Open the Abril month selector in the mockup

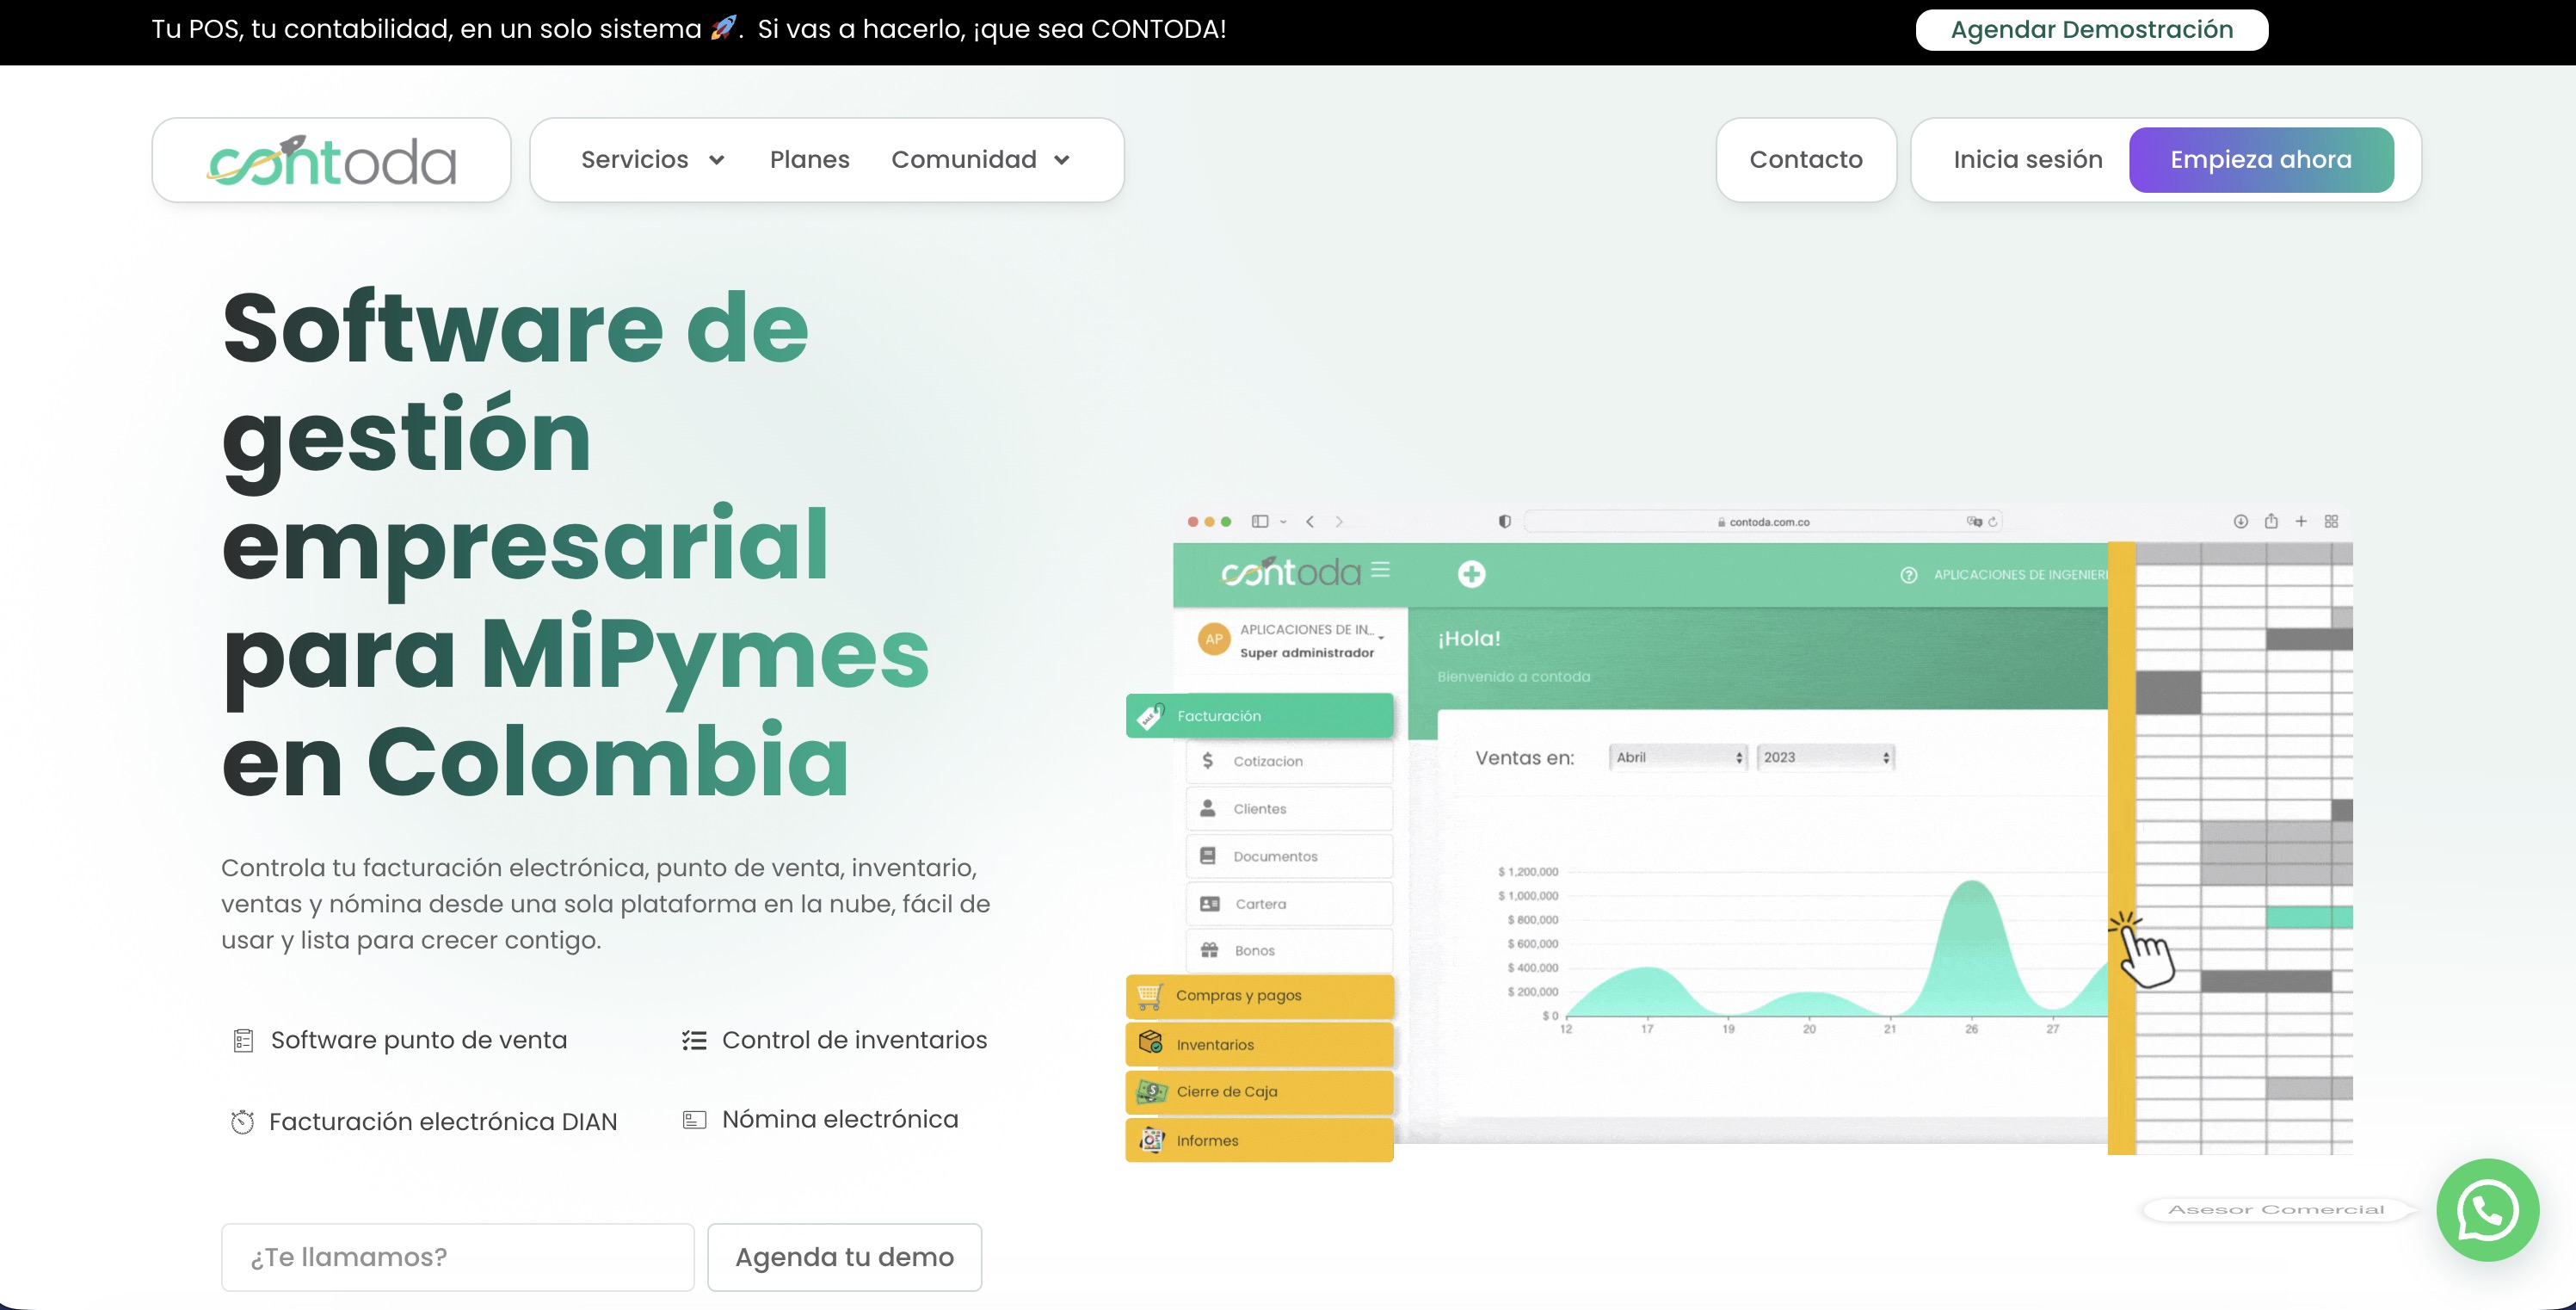click(x=1677, y=758)
